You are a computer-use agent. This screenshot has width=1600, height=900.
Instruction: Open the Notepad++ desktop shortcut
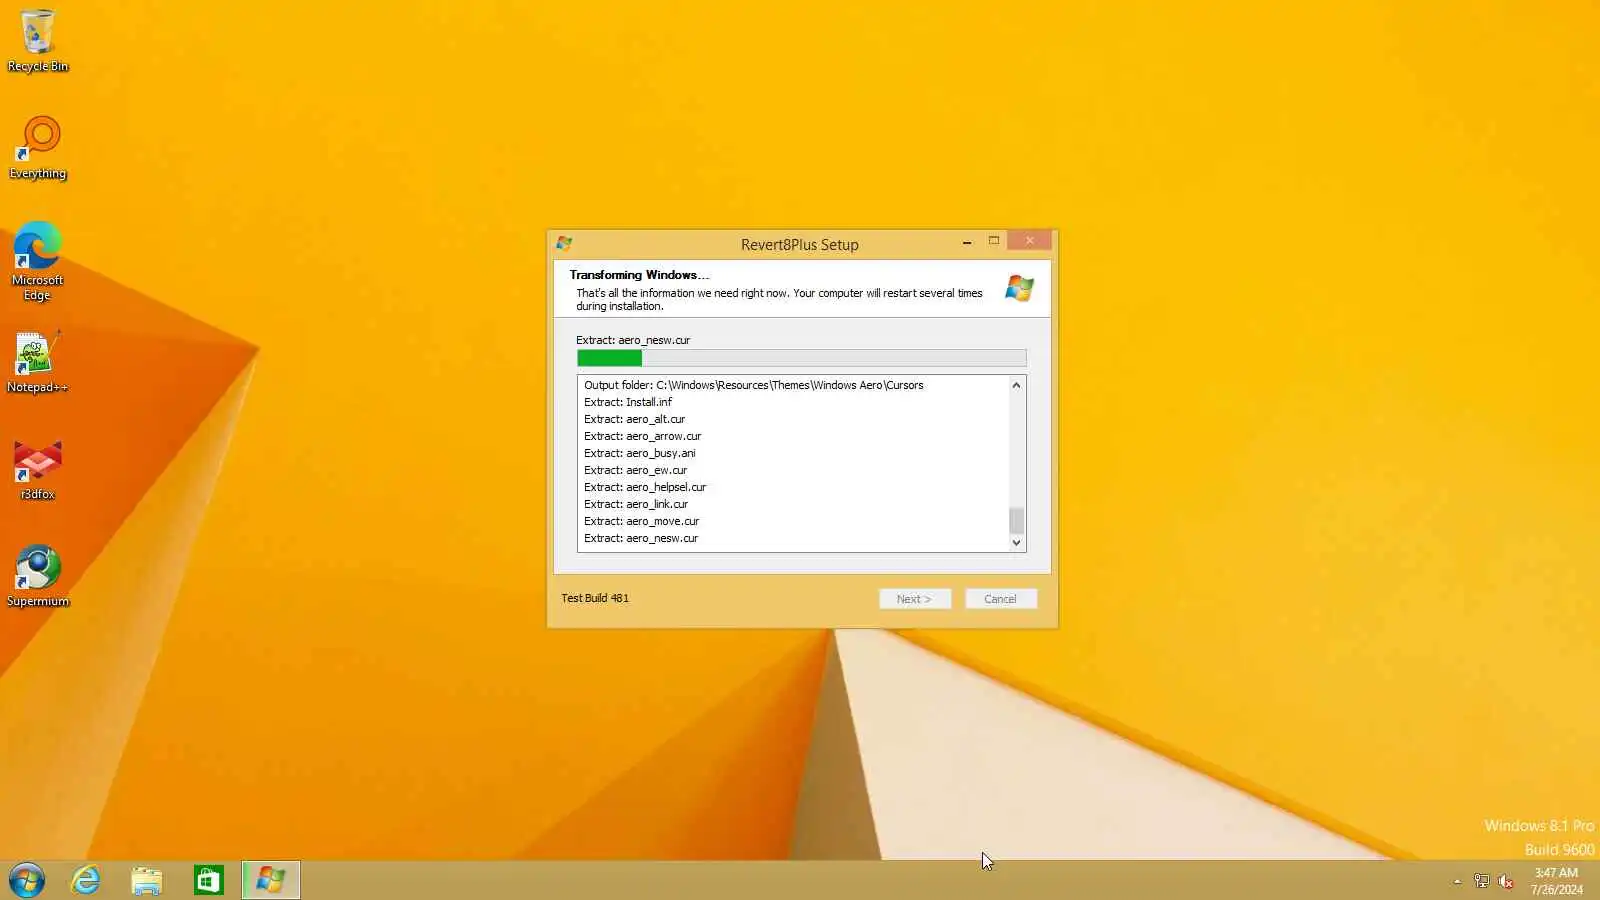pyautogui.click(x=38, y=362)
